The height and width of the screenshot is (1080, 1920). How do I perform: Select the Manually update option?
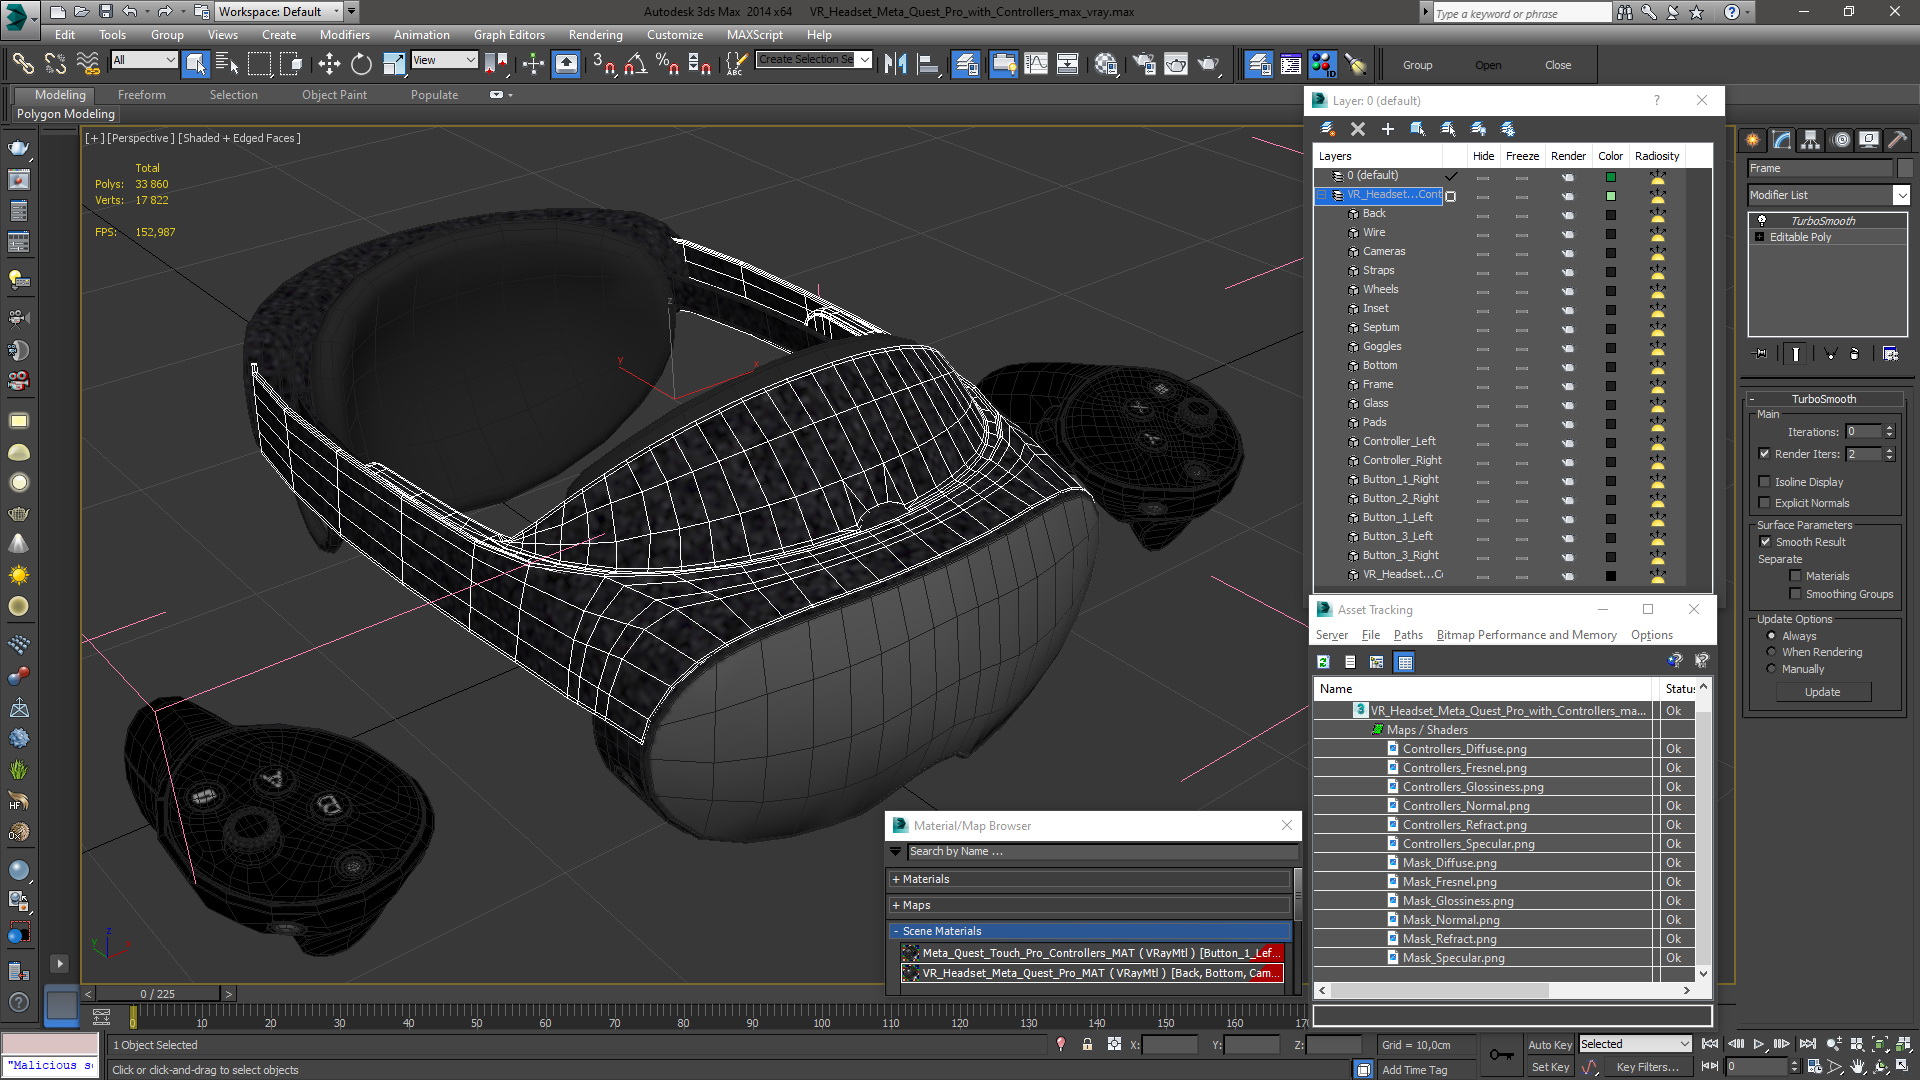pyautogui.click(x=1771, y=669)
